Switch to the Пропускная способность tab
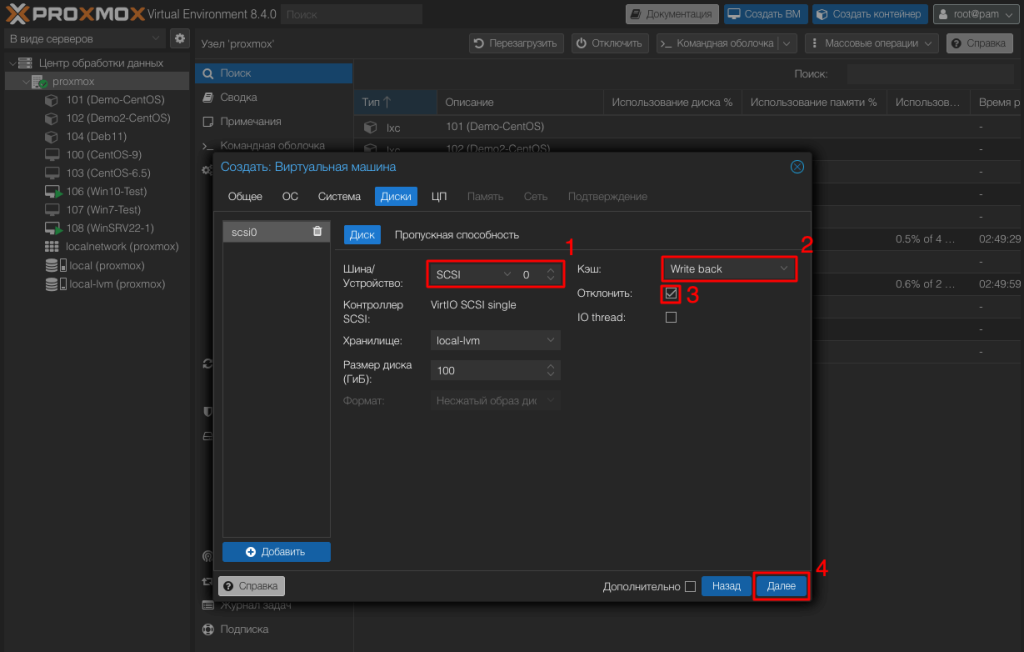Screen dimensions: 1024x652 (x=456, y=235)
